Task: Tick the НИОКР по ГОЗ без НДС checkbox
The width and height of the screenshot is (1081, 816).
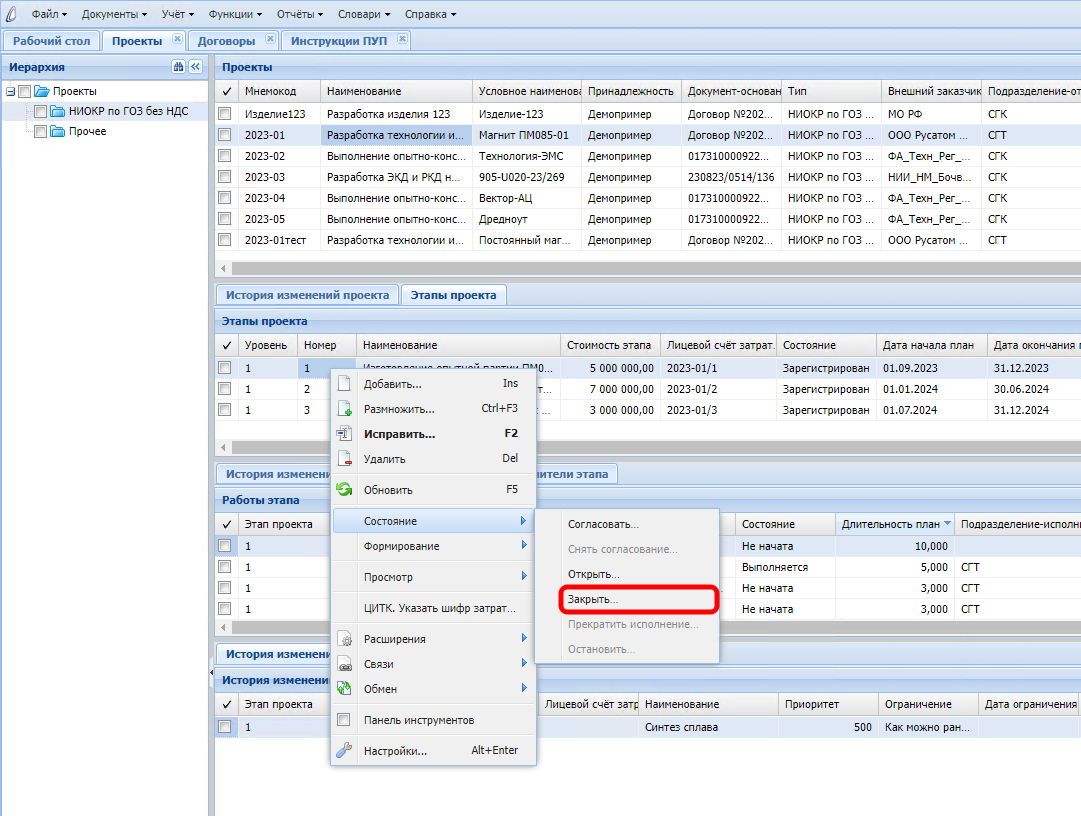Action: click(41, 111)
